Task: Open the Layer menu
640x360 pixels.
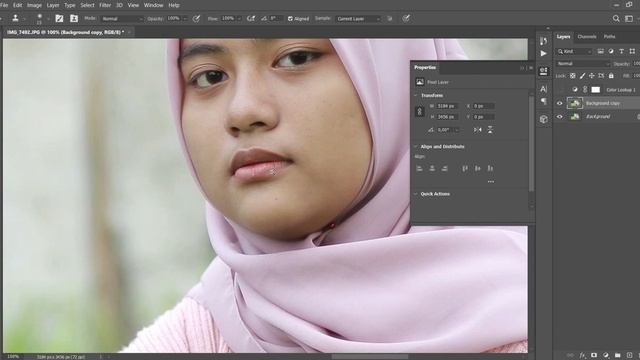Action: point(53,5)
